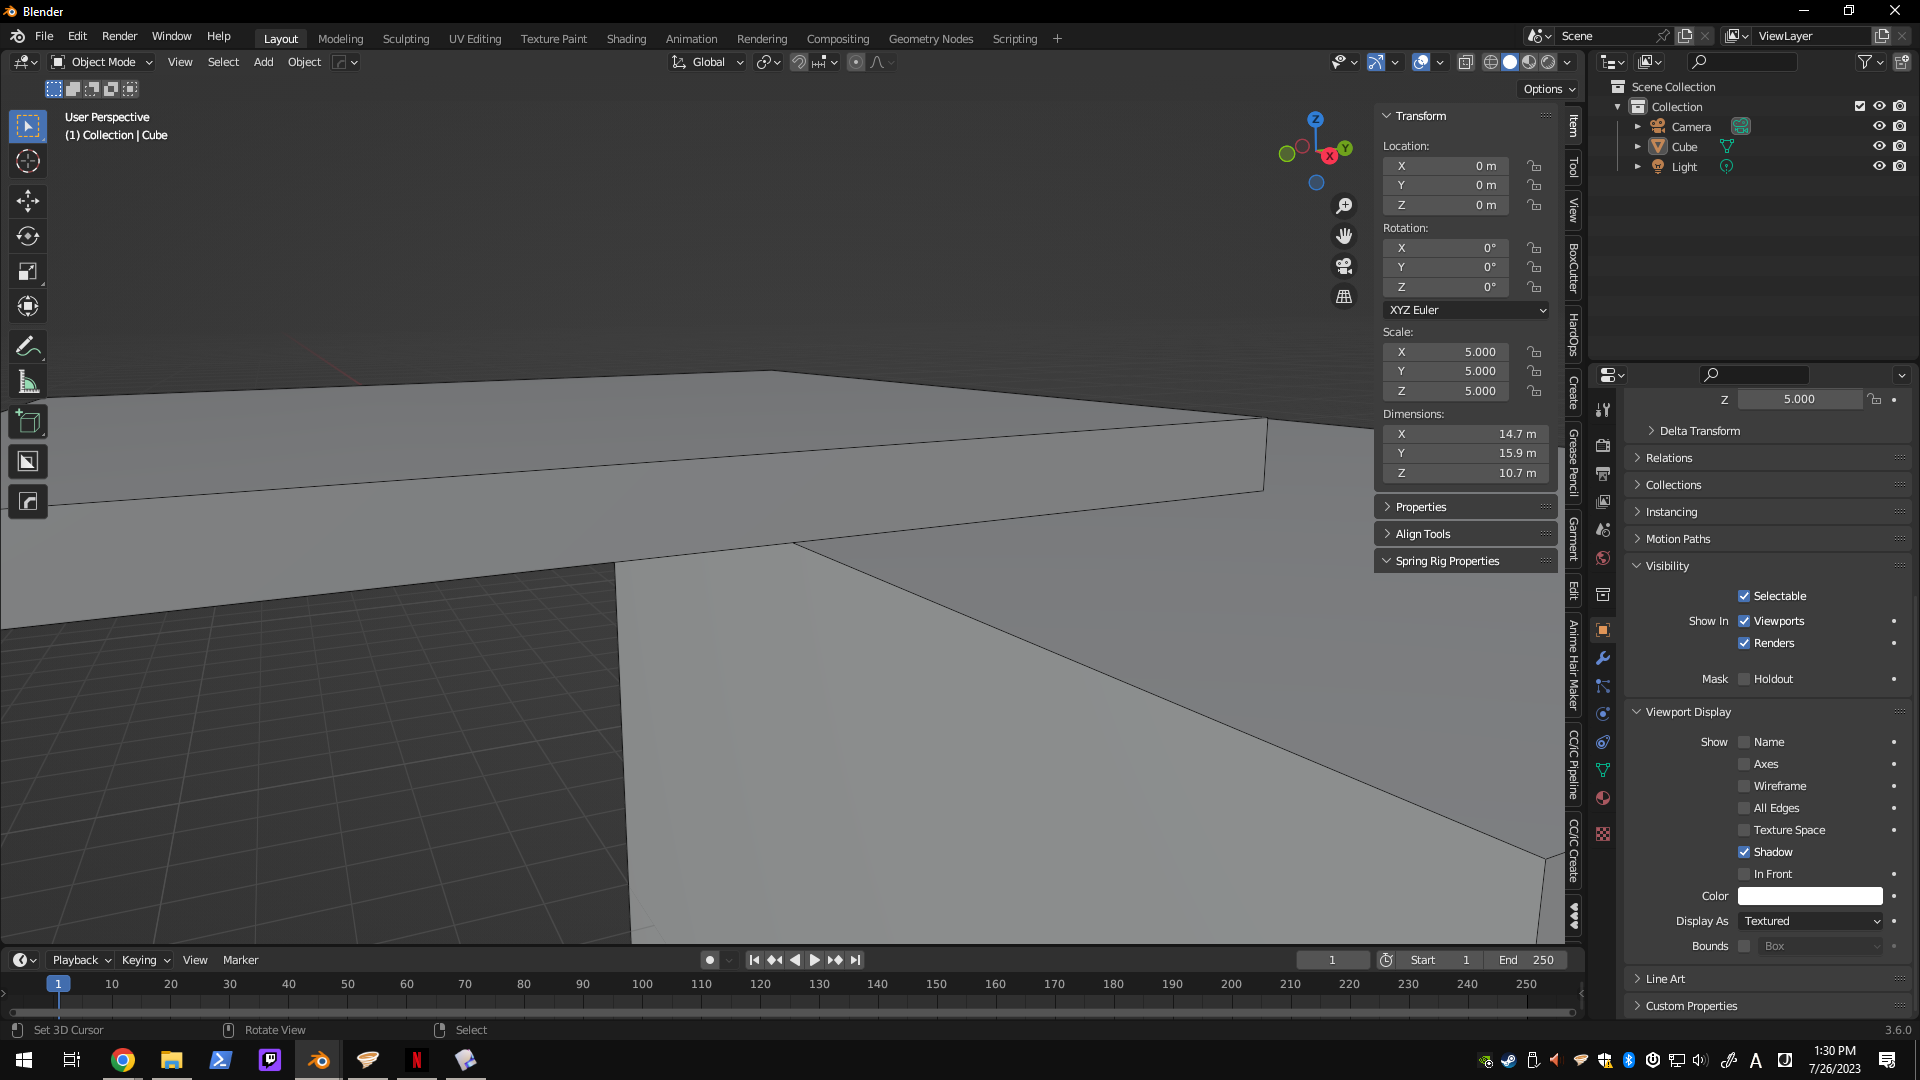Choose the Add Cube tool
Viewport: 1920px width, 1080px height.
[x=28, y=422]
